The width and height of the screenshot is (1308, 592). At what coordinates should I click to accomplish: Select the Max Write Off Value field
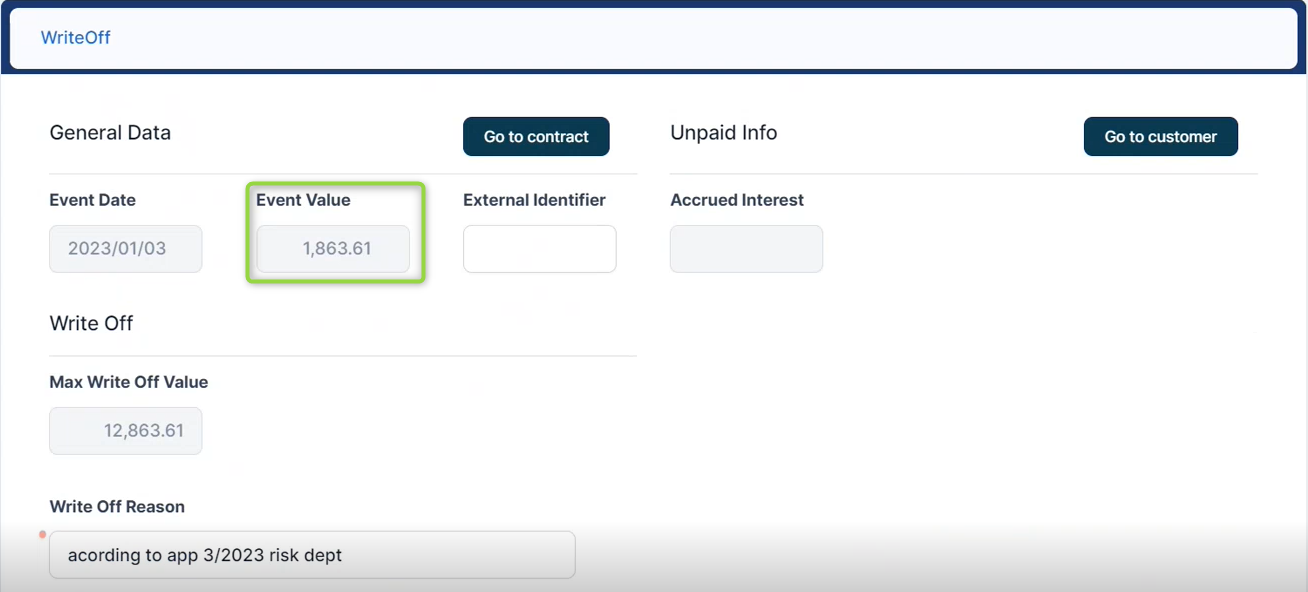coord(126,431)
